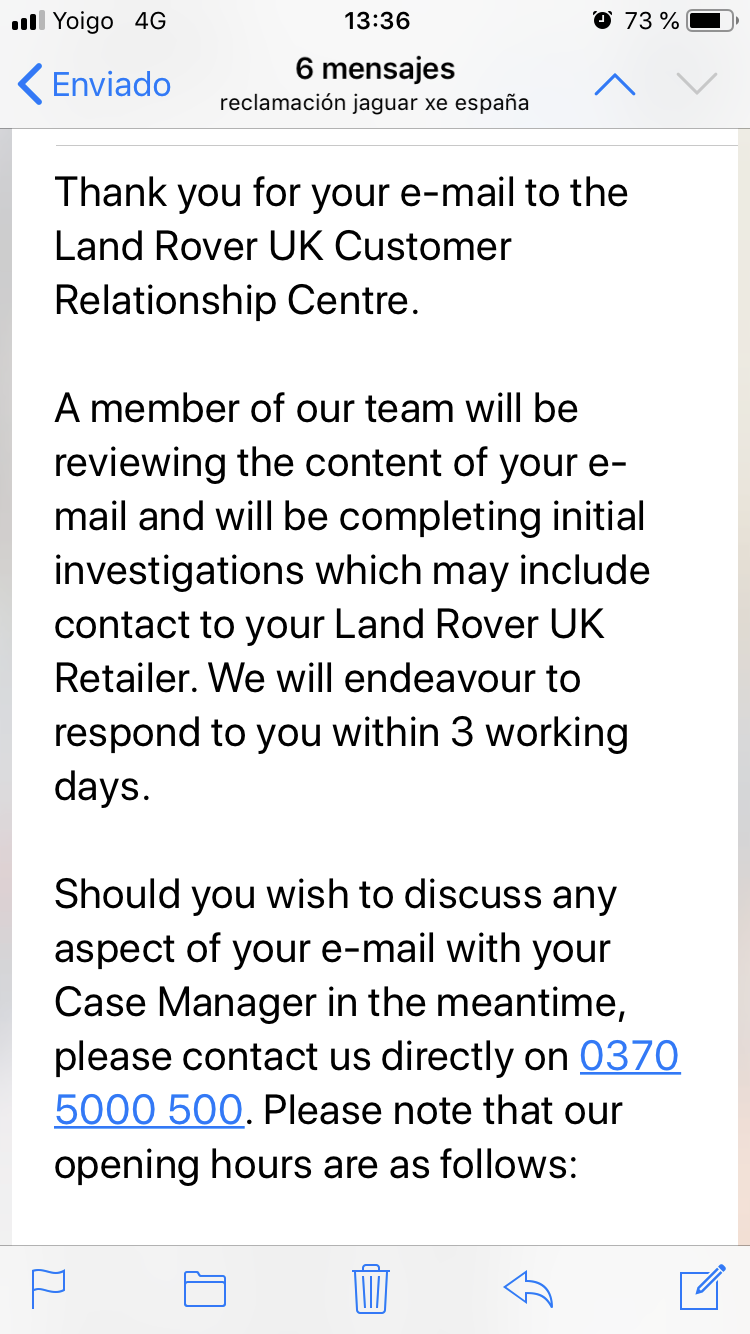Viewport: 750px width, 1334px height.
Task: Tap the move-to-folder icon
Action: pos(205,1287)
